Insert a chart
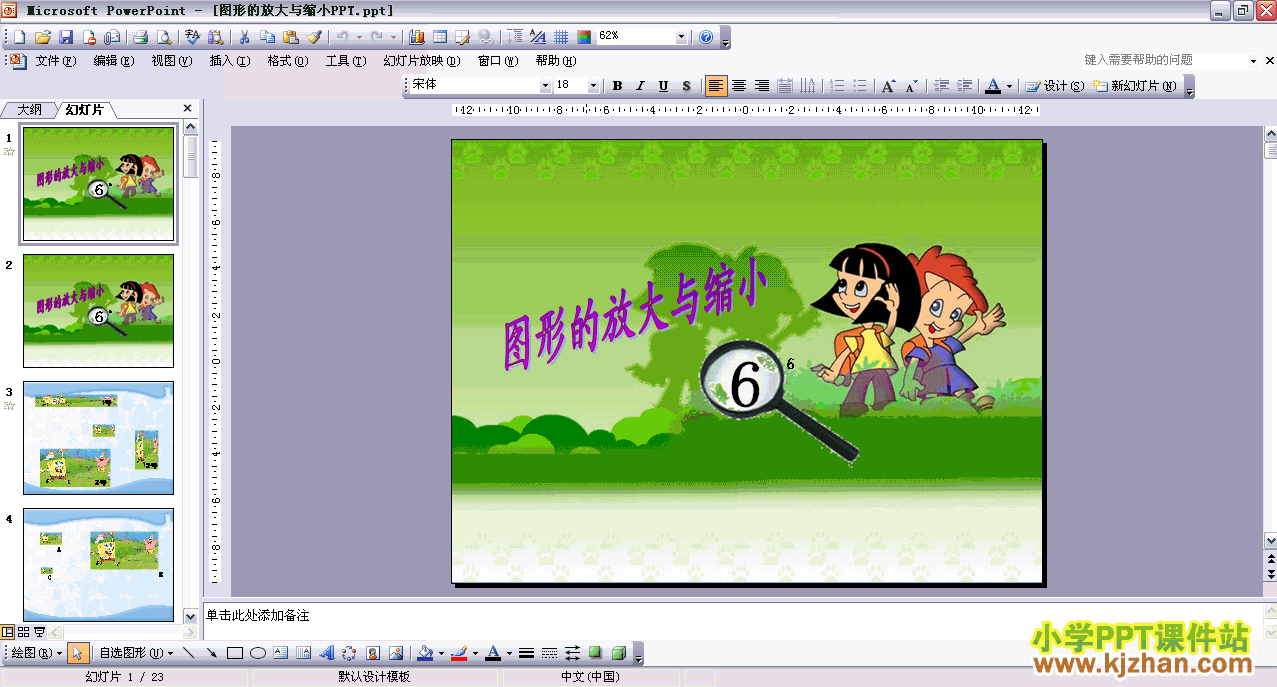 coord(416,37)
